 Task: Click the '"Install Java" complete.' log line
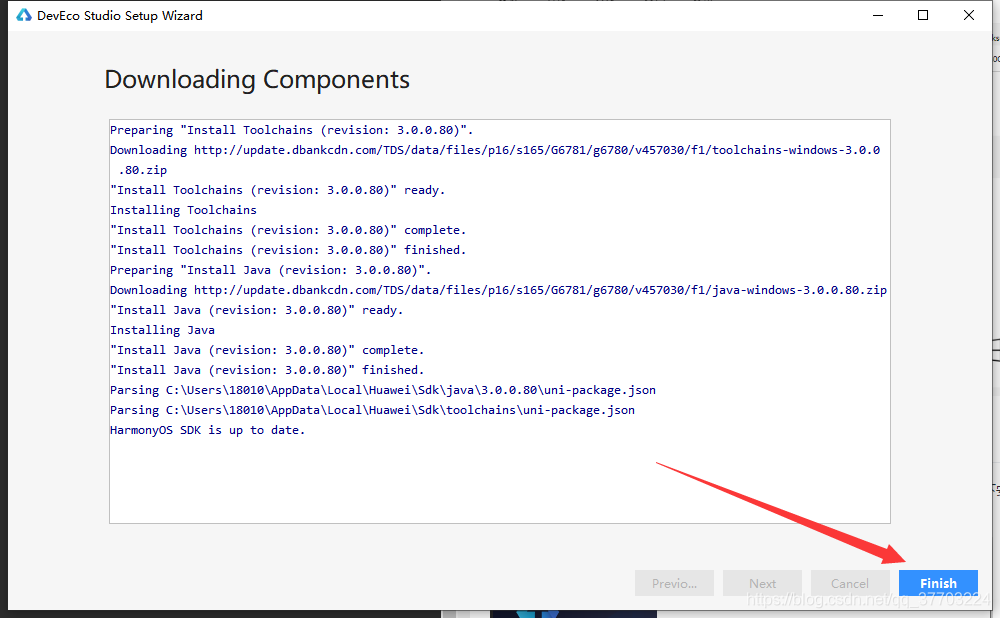[x=267, y=350]
